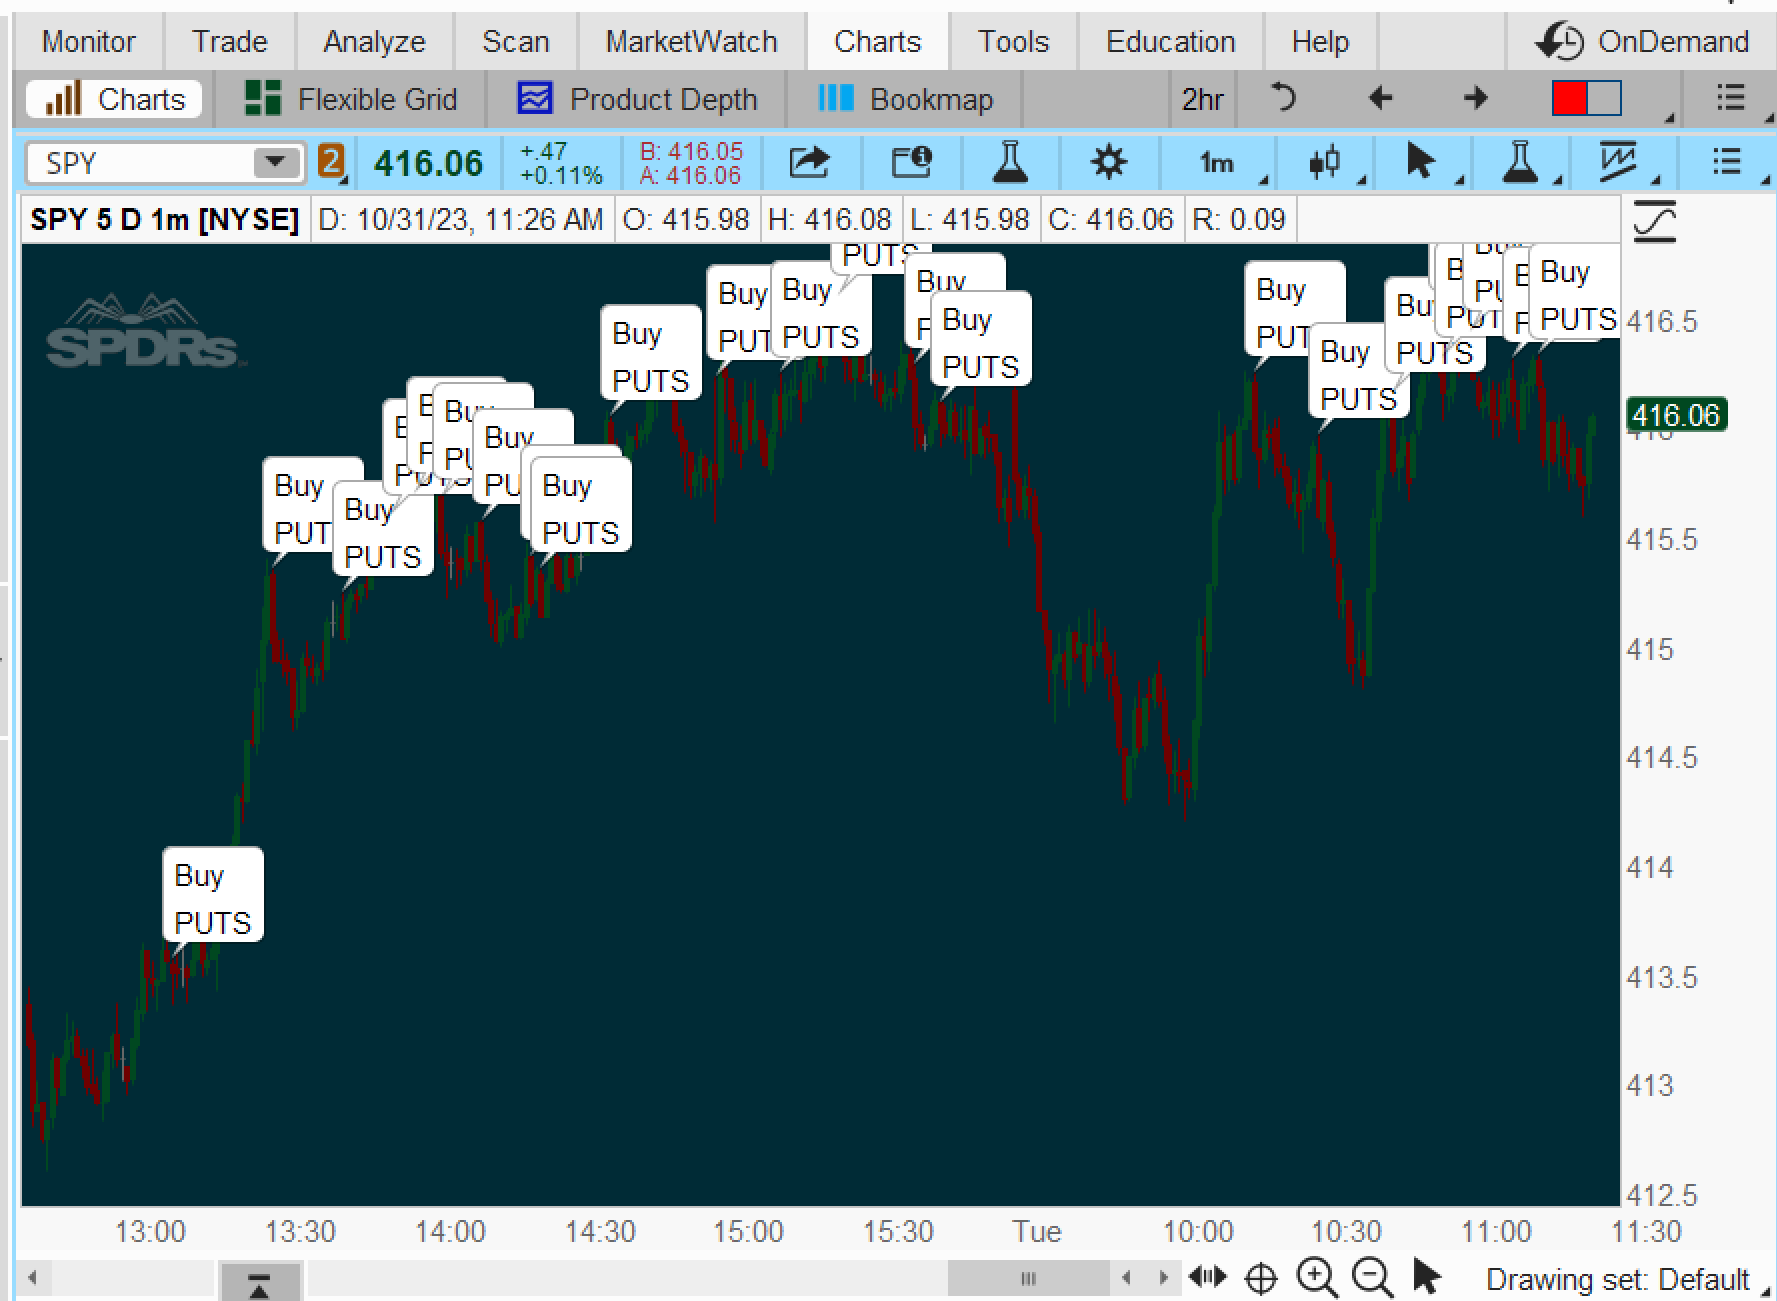Screen dimensions: 1777x1301
Task: Open the Tools tab
Action: 1013,42
